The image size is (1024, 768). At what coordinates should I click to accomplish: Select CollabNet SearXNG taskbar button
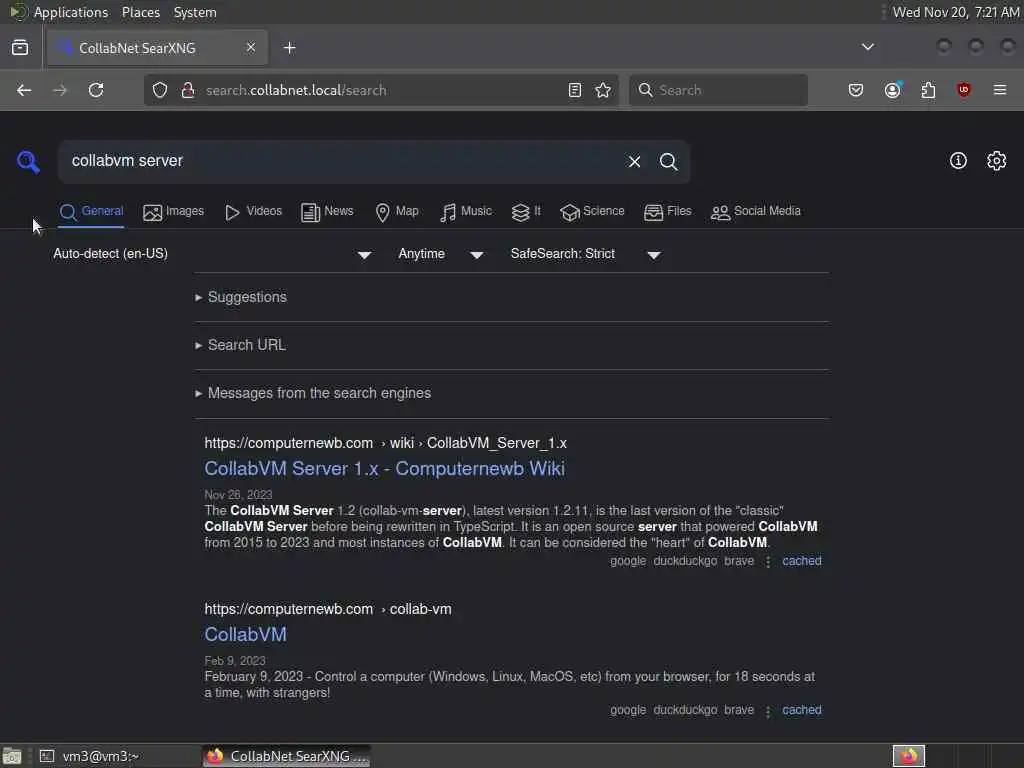[x=287, y=756]
